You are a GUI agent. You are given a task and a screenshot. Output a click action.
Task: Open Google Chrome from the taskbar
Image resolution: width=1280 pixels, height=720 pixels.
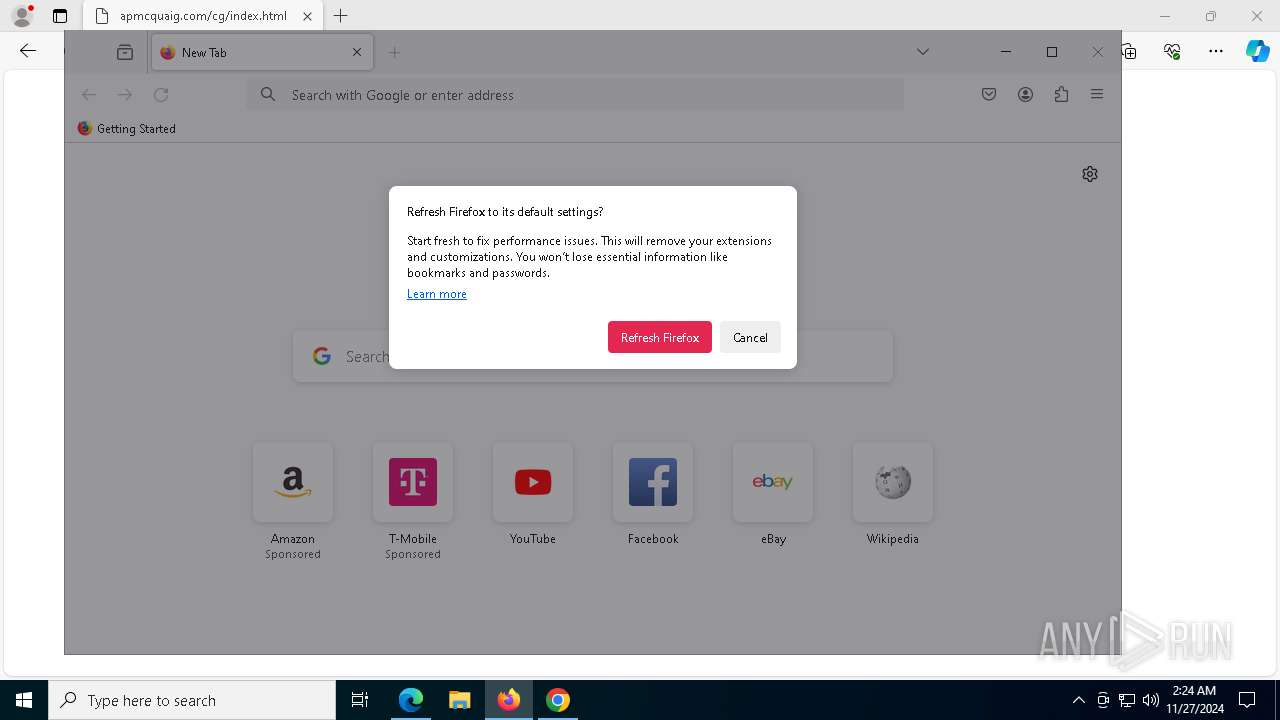coord(558,700)
